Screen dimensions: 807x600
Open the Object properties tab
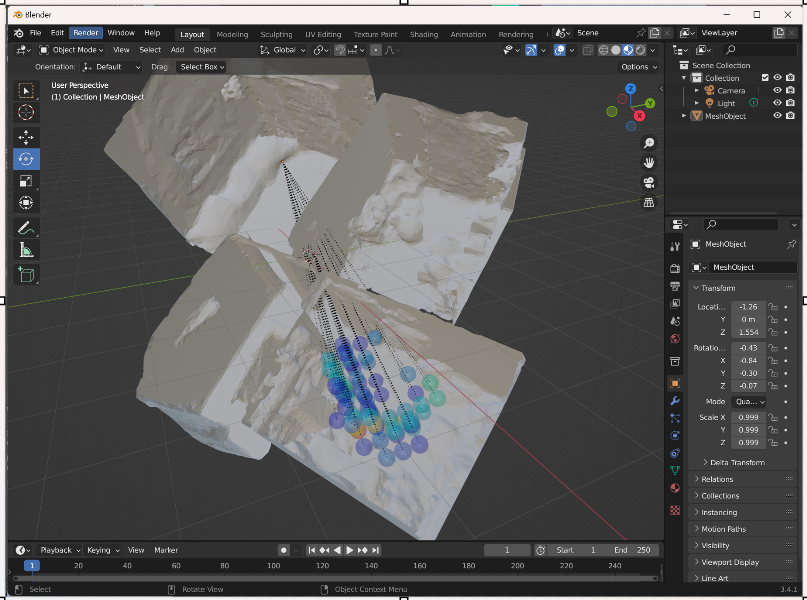point(675,383)
